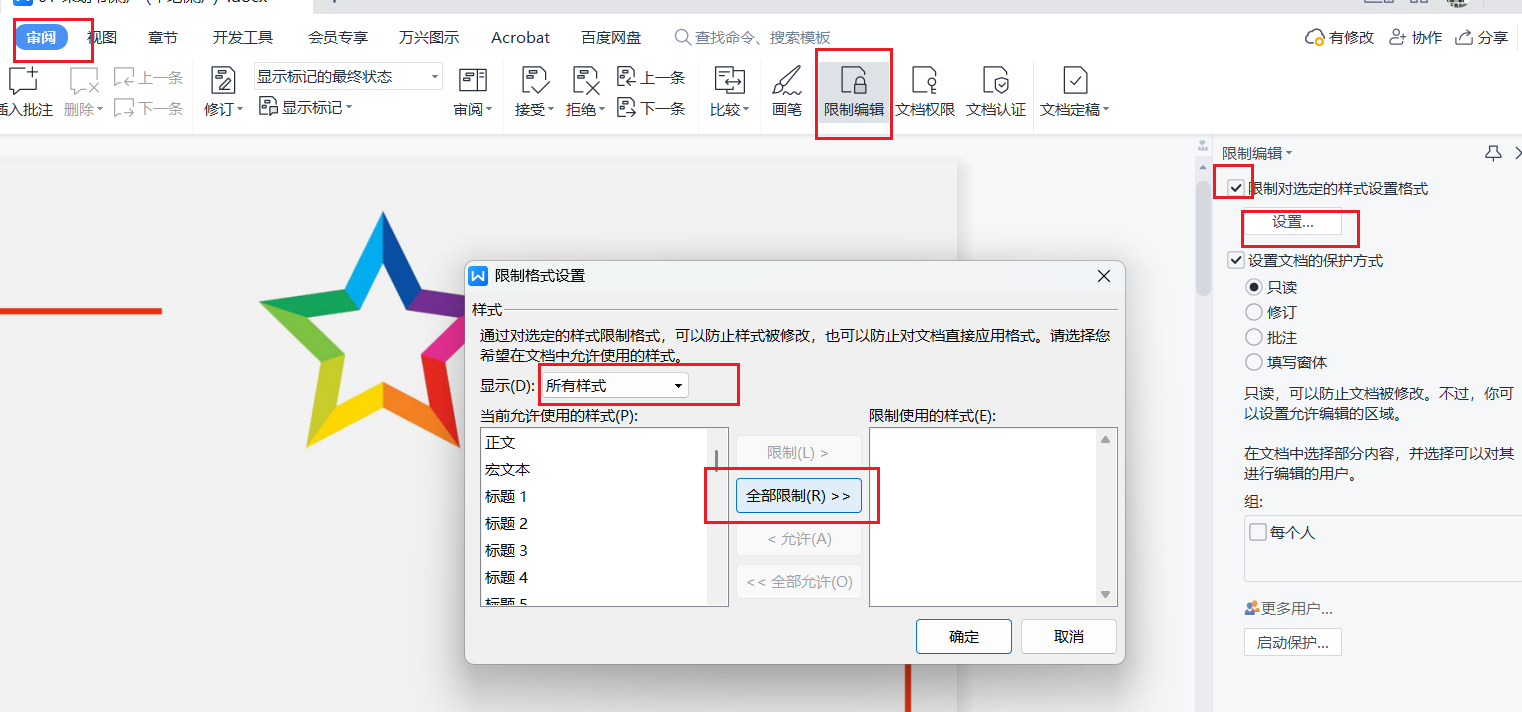This screenshot has width=1522, height=712.
Task: Click the 启动保护... button
Action: click(x=1292, y=642)
